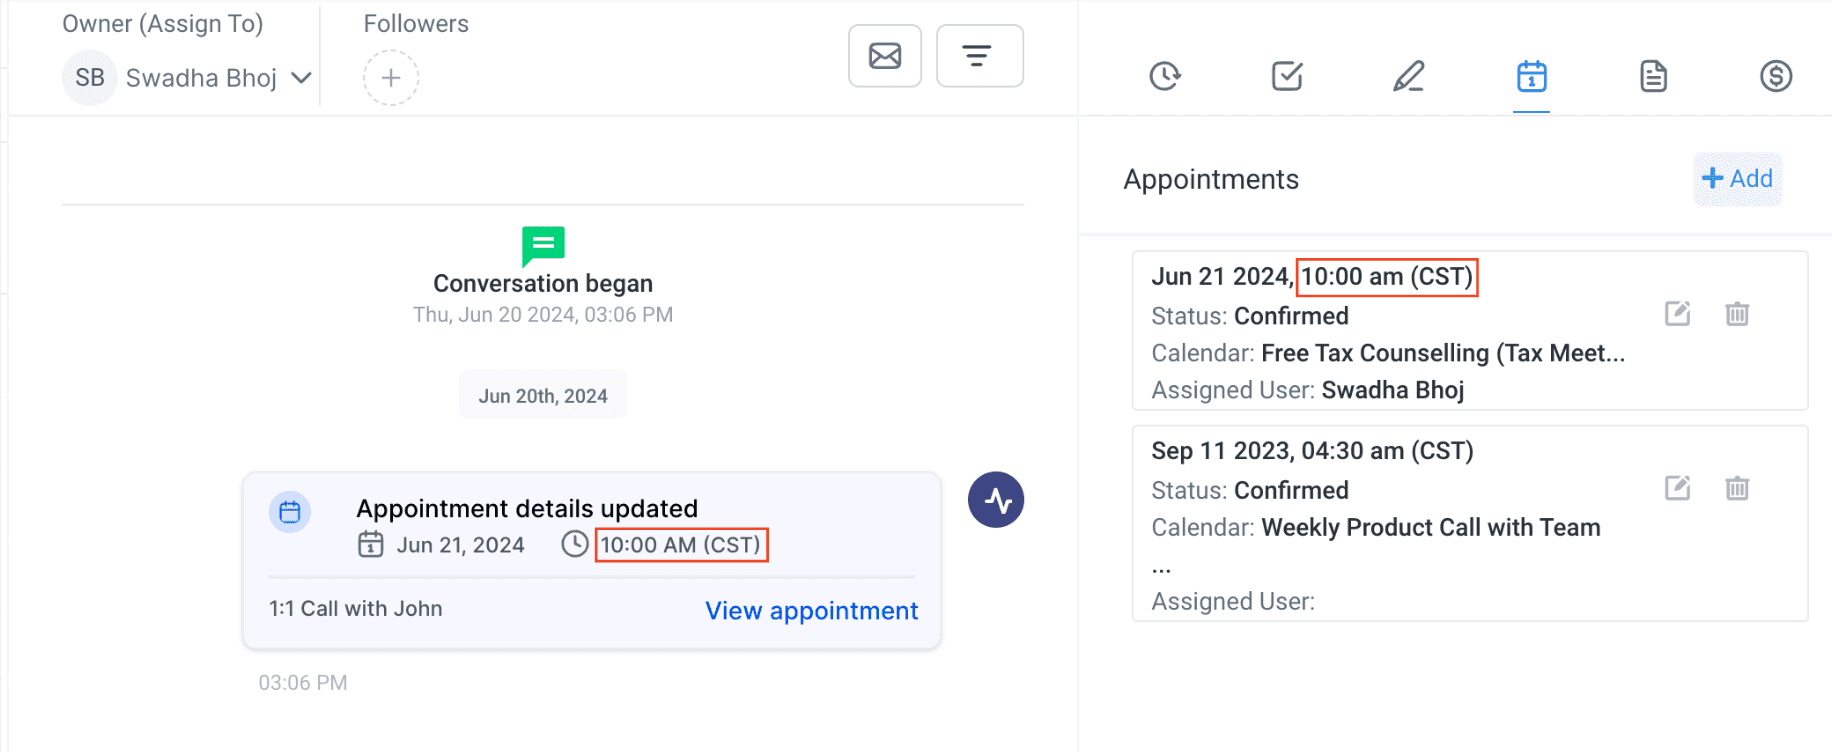Click the activity pulse avatar icon
Image resolution: width=1832 pixels, height=752 pixels.
click(996, 500)
